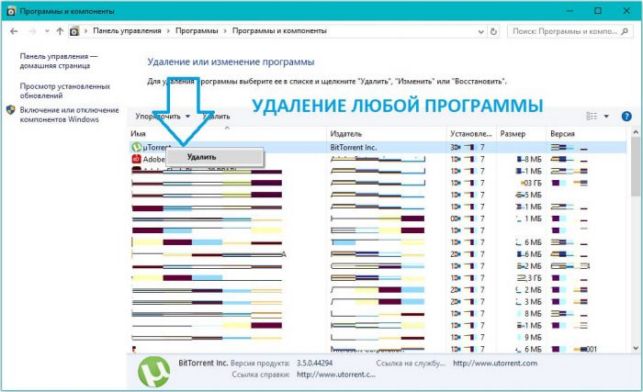The width and height of the screenshot is (643, 392).
Task: Click the magnifier search icon
Action: point(625,31)
